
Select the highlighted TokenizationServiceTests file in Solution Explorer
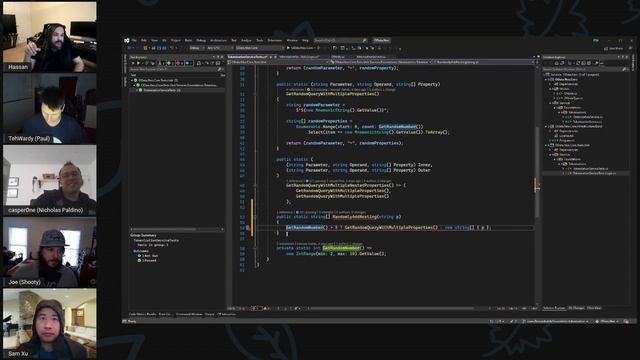point(586,173)
